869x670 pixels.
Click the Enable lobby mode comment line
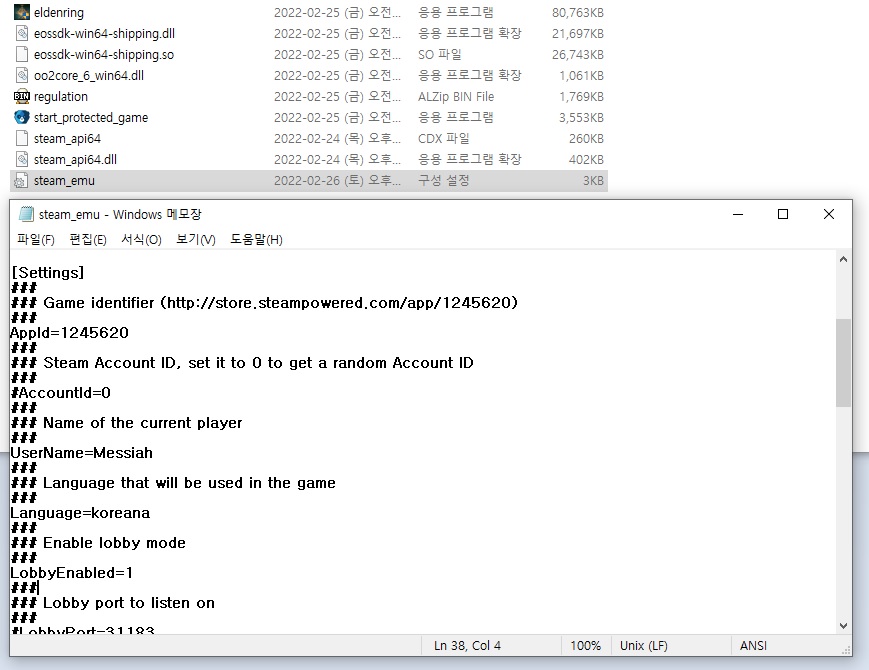click(99, 543)
